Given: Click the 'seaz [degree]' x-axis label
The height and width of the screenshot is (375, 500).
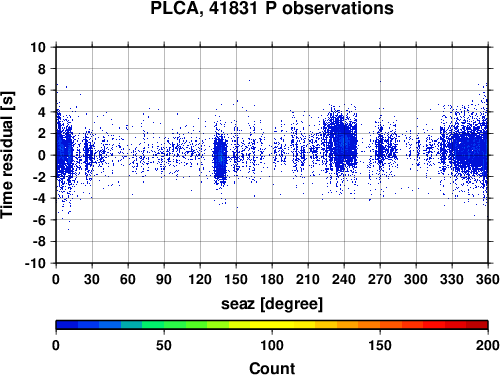Looking at the screenshot, I should [272, 304].
